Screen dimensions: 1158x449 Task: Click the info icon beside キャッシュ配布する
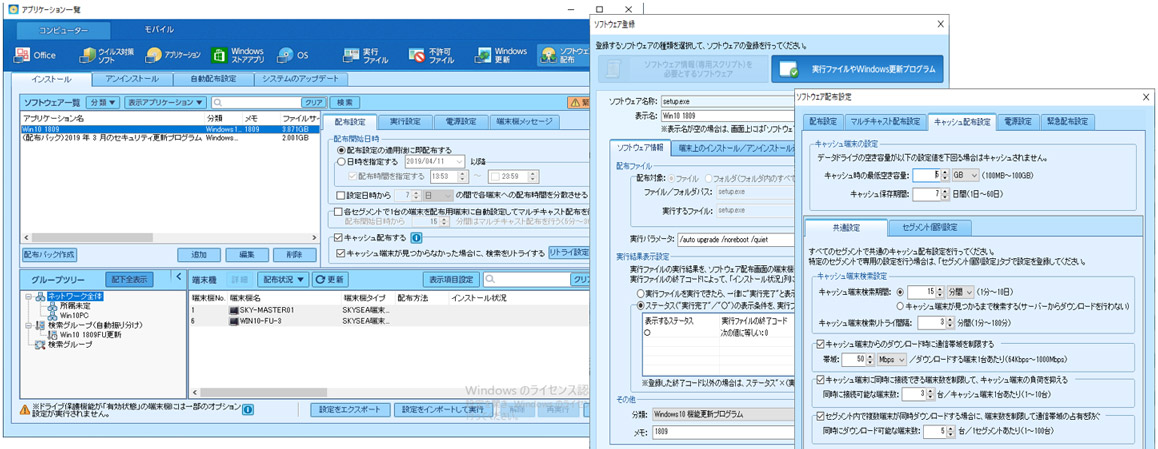pyautogui.click(x=415, y=238)
